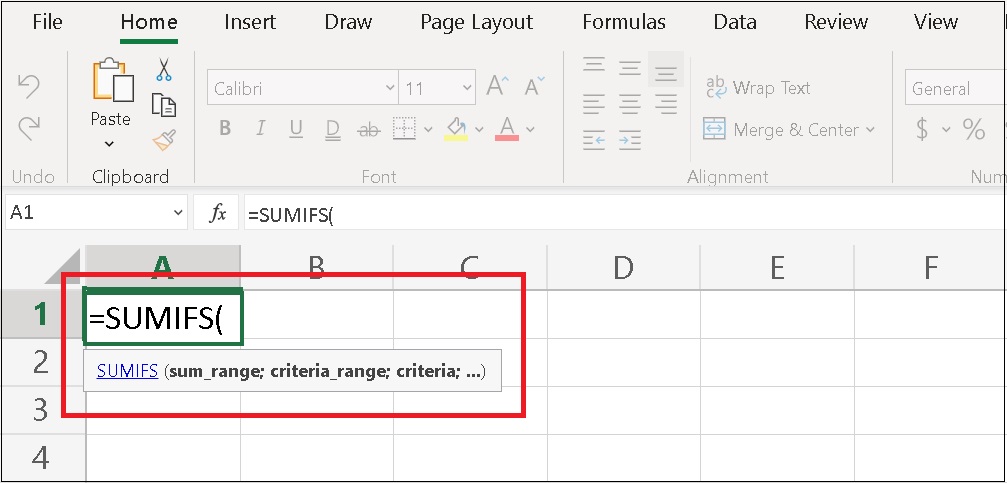
Task: Select the Format Painter brush
Action: coord(164,140)
